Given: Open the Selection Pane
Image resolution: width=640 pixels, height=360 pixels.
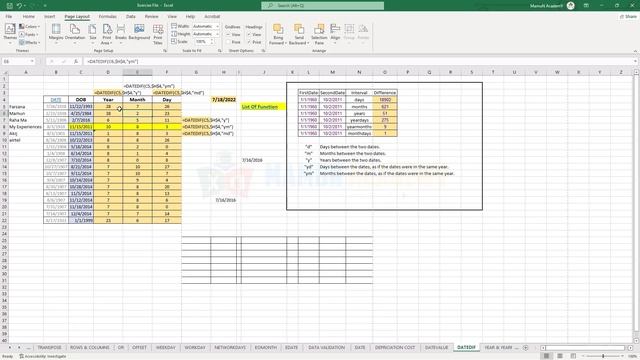Looking at the screenshot, I should [x=319, y=34].
